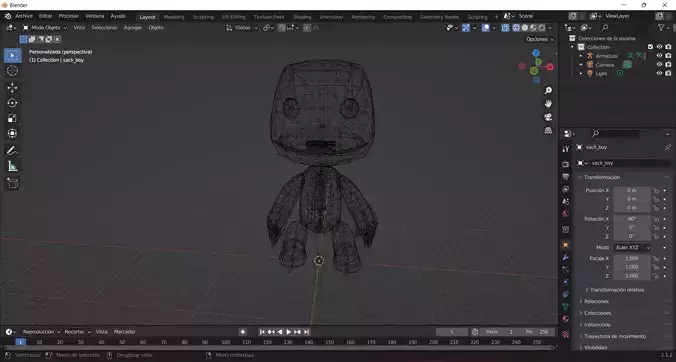The width and height of the screenshot is (676, 362).
Task: Switch to the Layout workspace tab
Action: [x=147, y=17]
